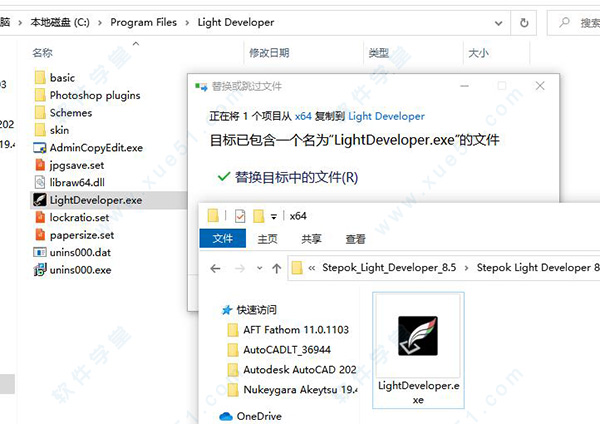Open the recent locations dropdown in x64 window

point(259,268)
